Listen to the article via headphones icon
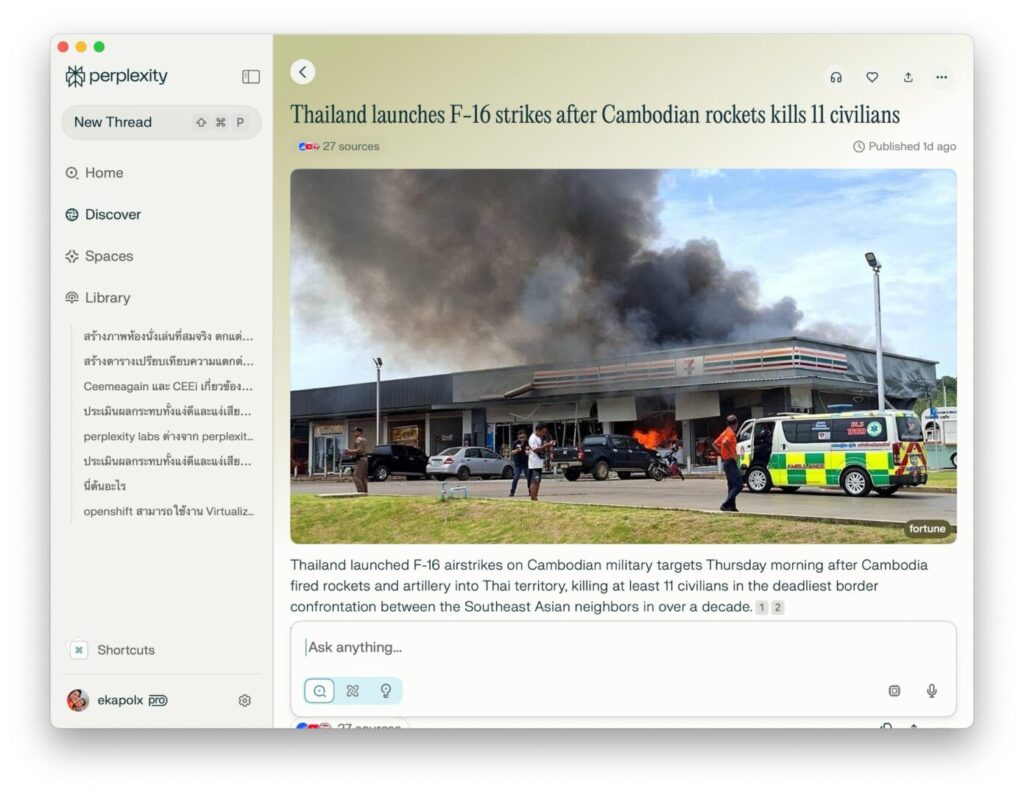This screenshot has height=795, width=1024. [x=836, y=78]
